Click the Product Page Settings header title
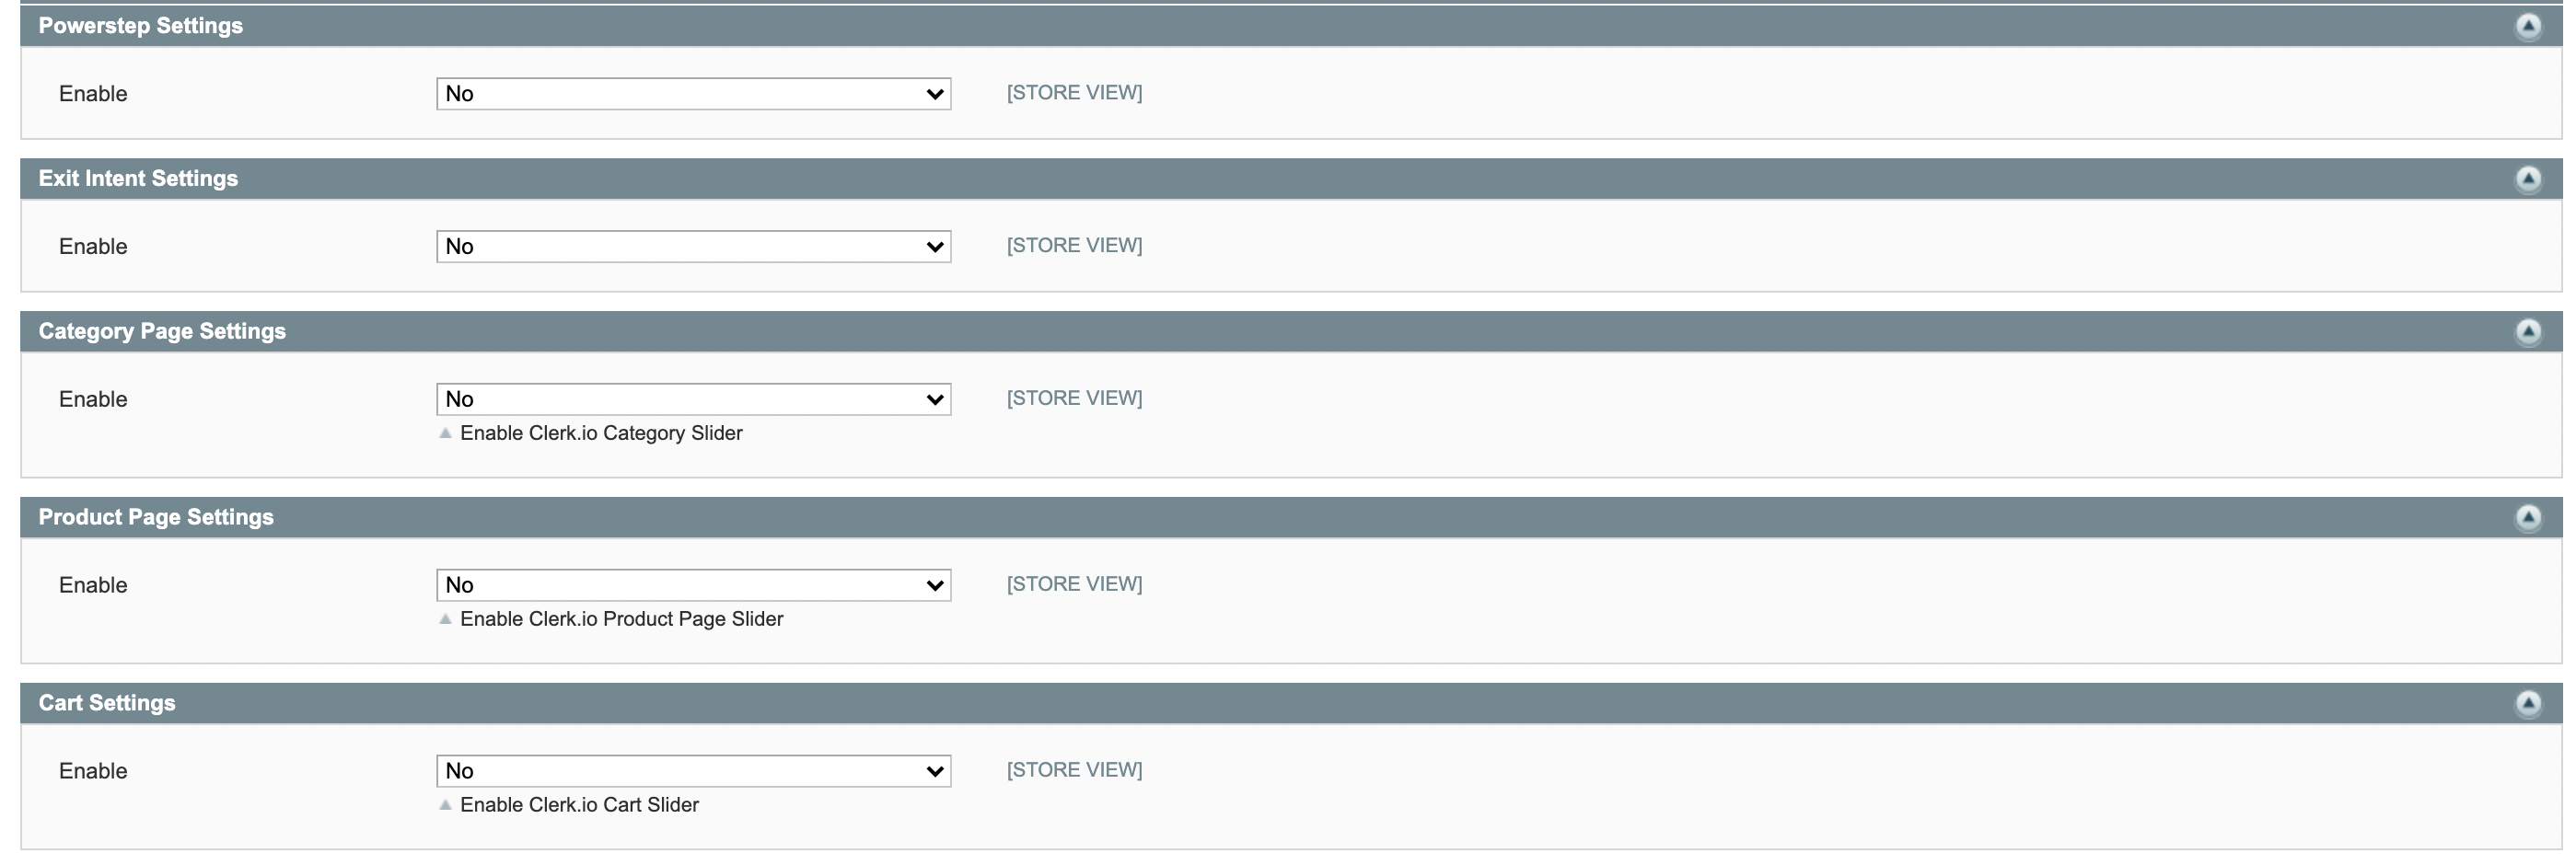The width and height of the screenshot is (2576, 865). point(156,517)
